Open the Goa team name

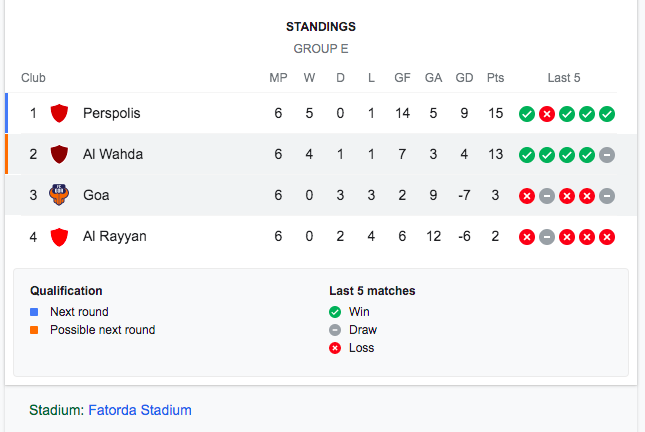96,195
